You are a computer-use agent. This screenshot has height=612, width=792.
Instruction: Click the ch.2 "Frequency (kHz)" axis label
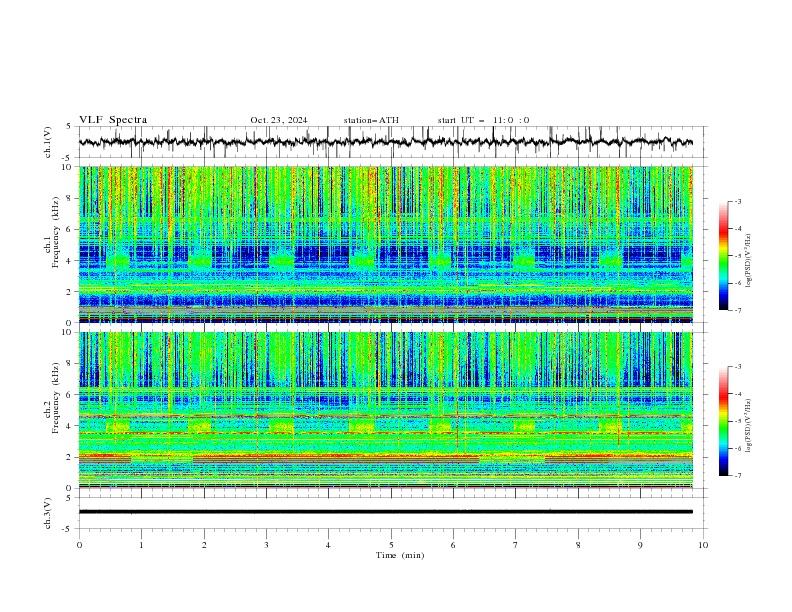pos(56,398)
